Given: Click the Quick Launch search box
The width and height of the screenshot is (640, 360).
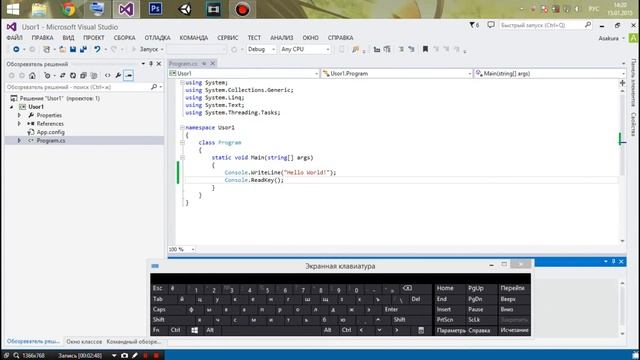Looking at the screenshot, I should pos(545,25).
